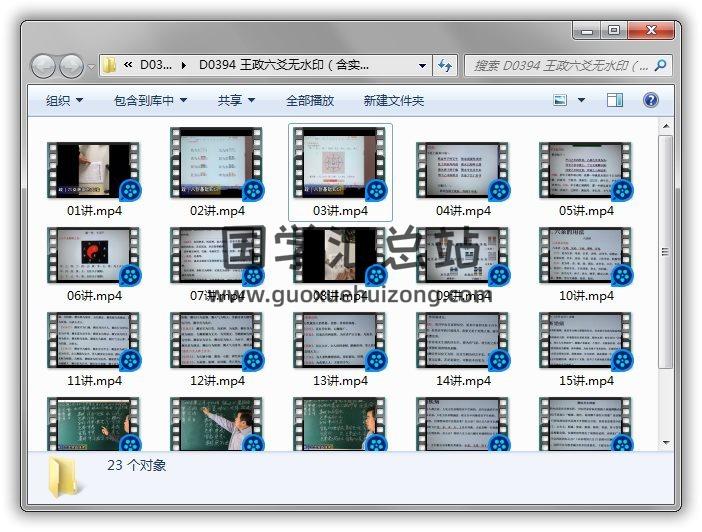Image resolution: width=702 pixels, height=532 pixels.
Task: Toggle the preview pane button
Action: [x=615, y=100]
